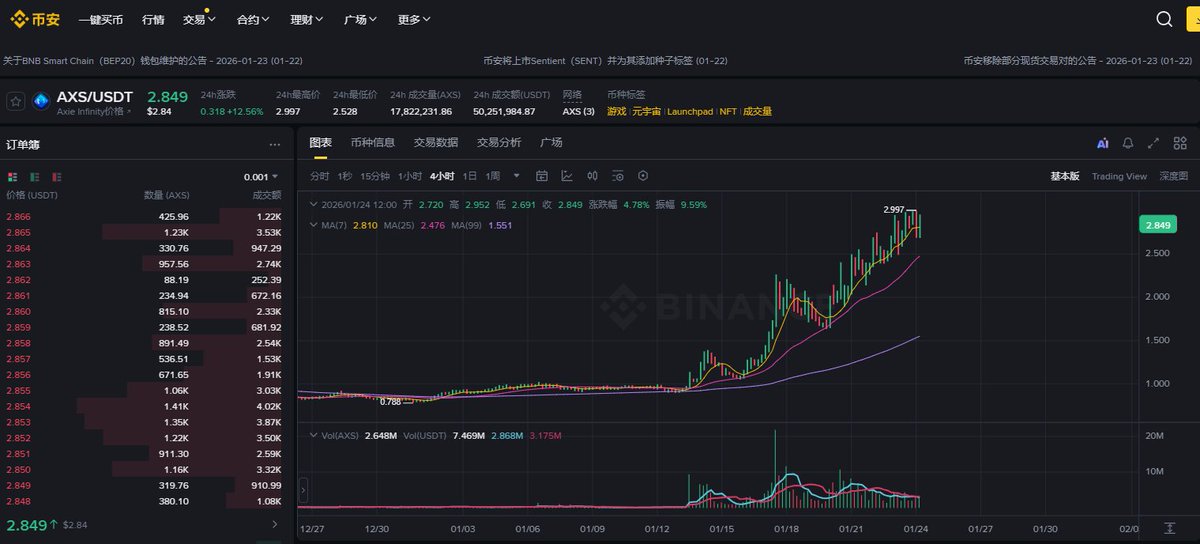1200x544 pixels.
Task: Click chart scale reset icon at bottom right
Action: point(1170,527)
